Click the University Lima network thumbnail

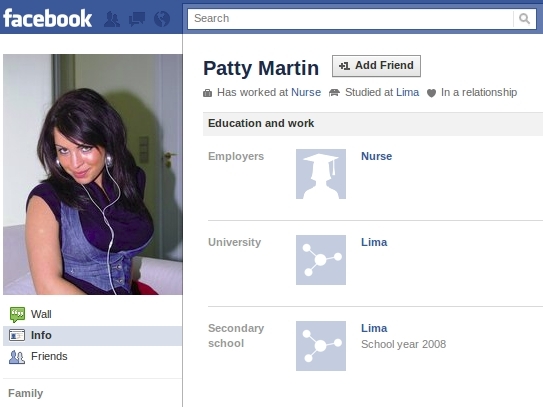[321, 260]
